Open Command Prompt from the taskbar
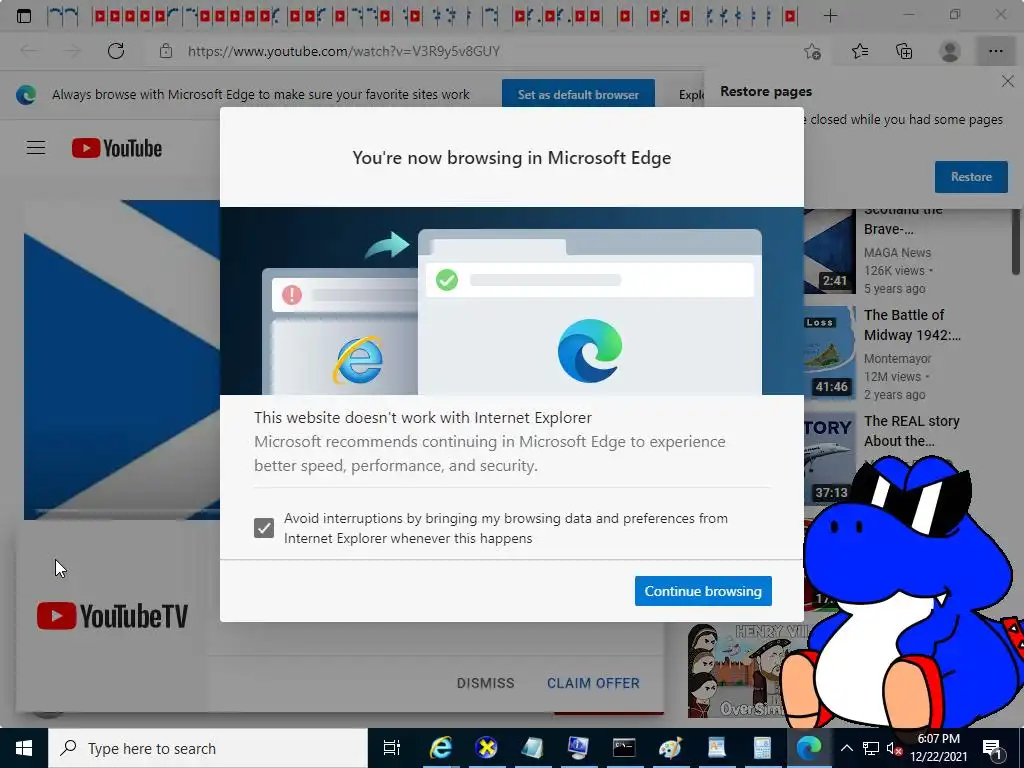Viewport: 1024px width, 768px height. tap(624, 748)
